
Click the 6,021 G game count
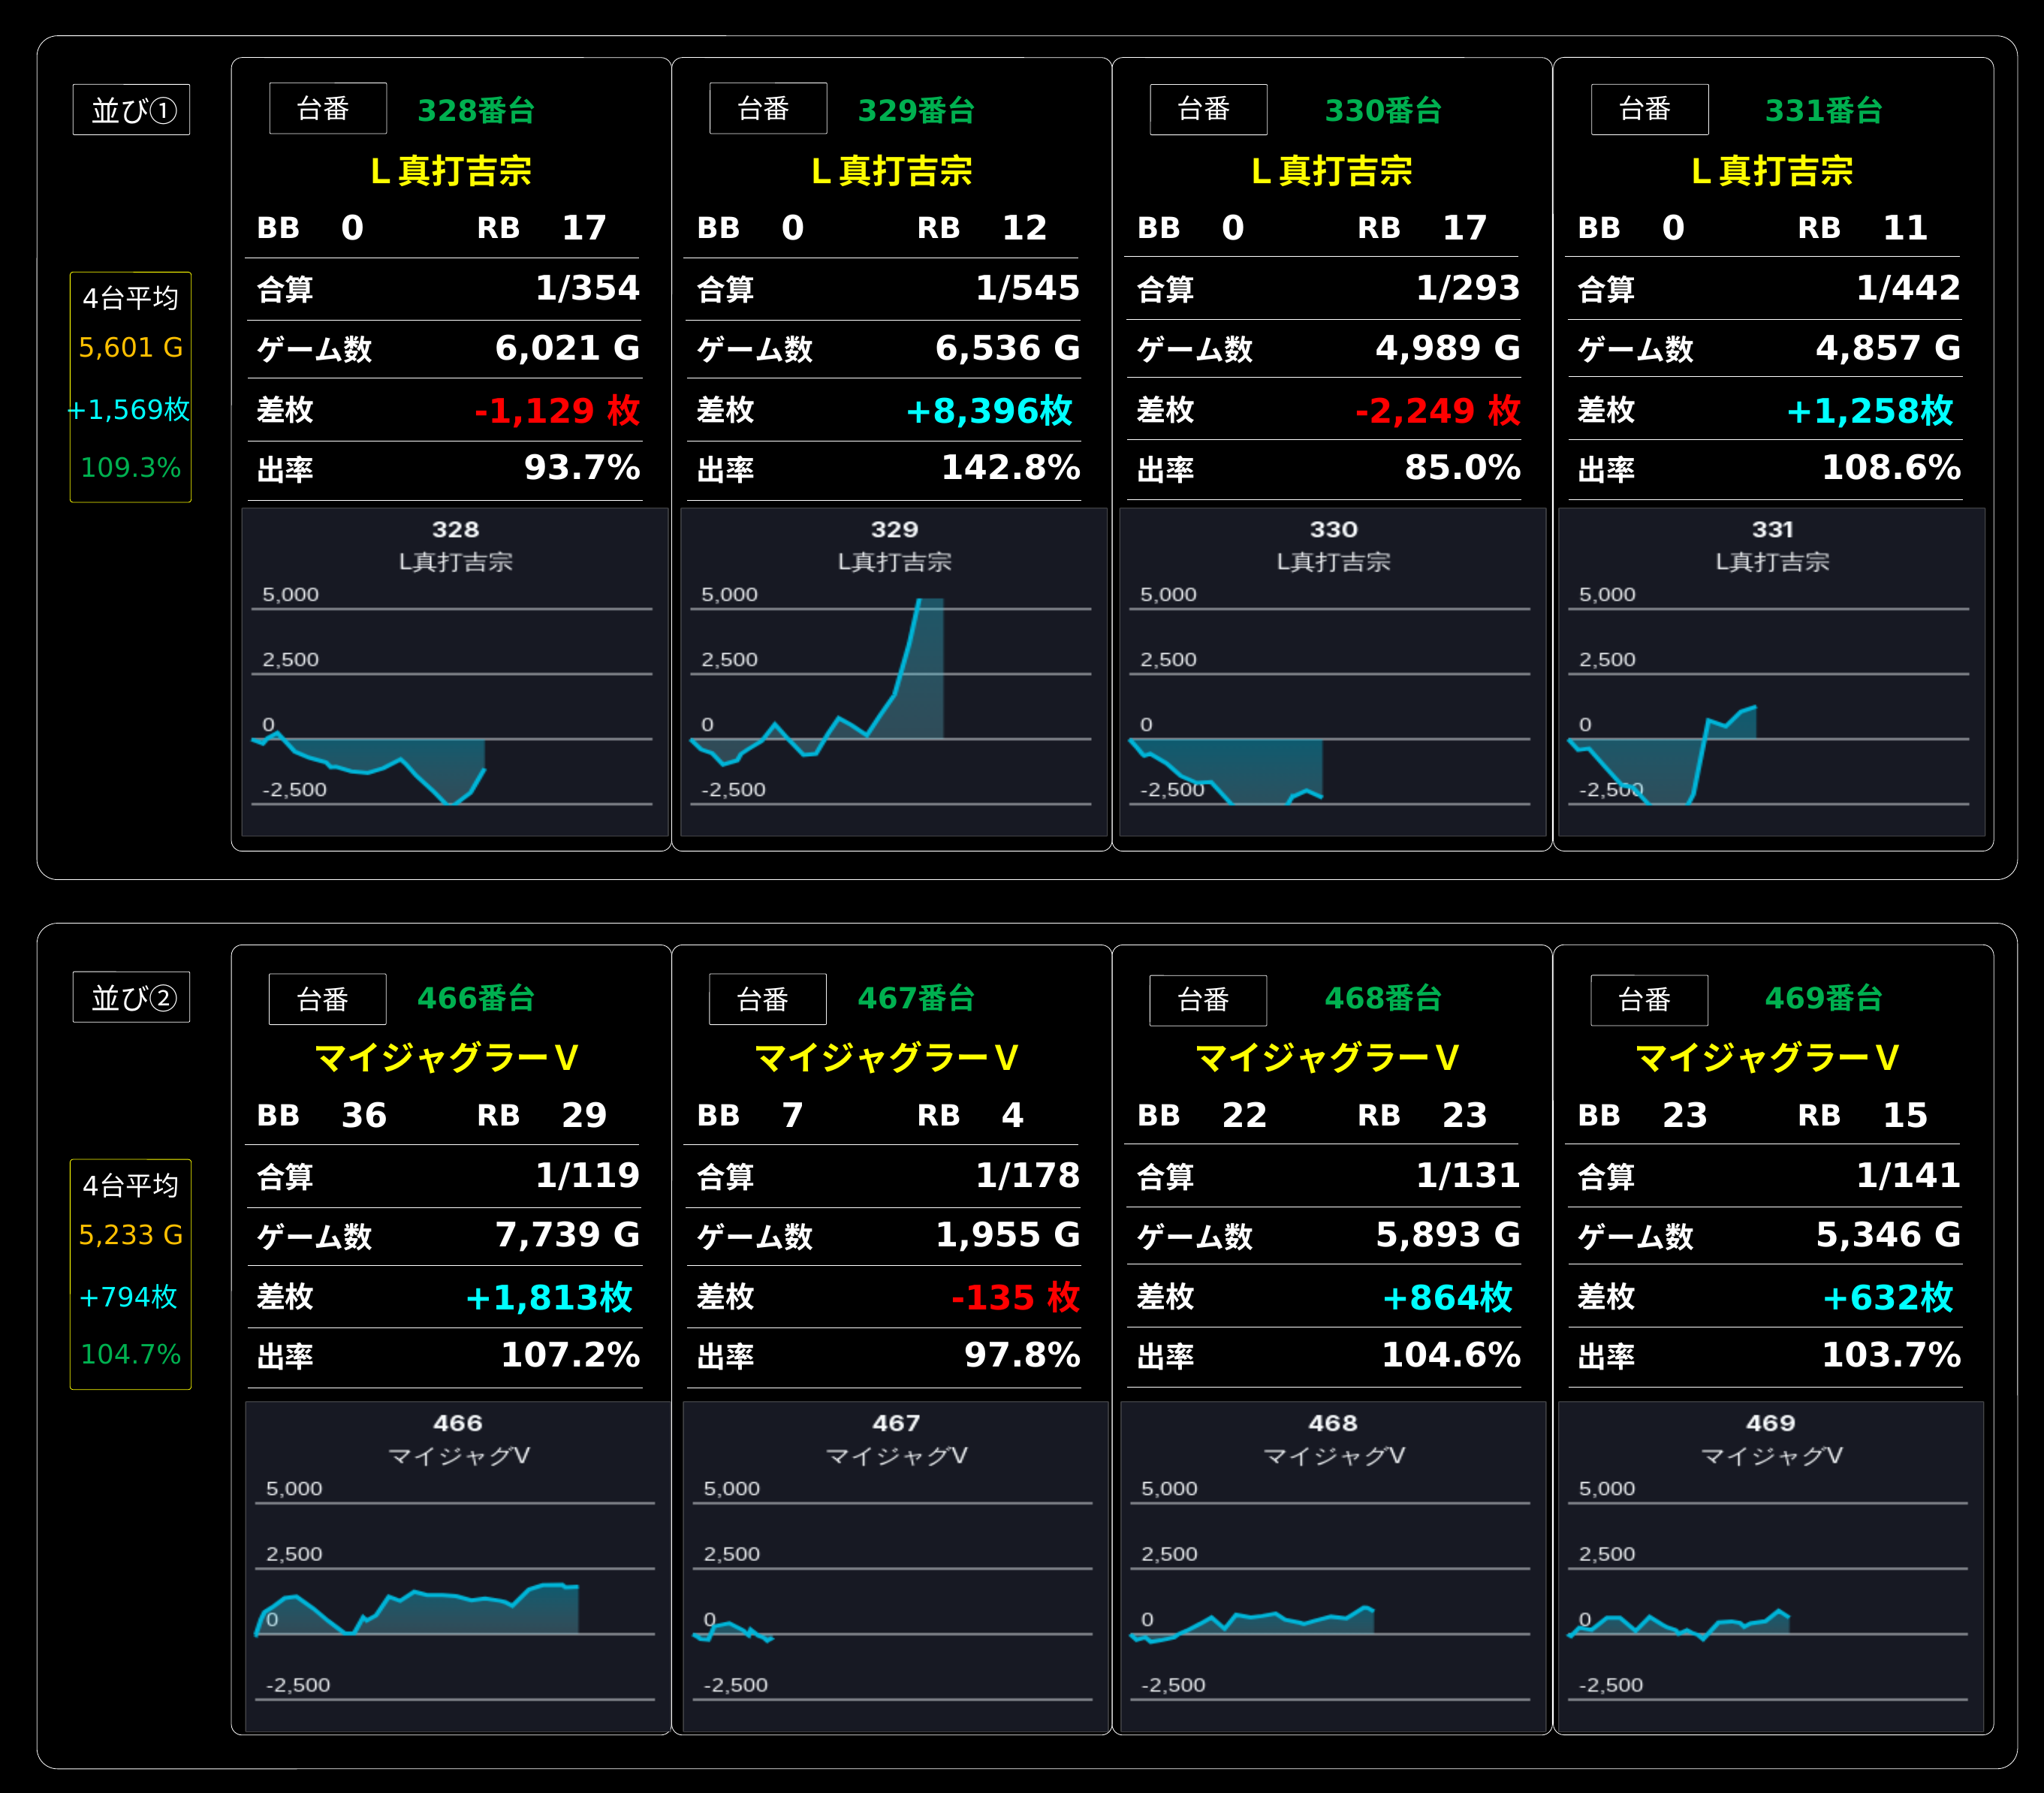click(x=568, y=348)
